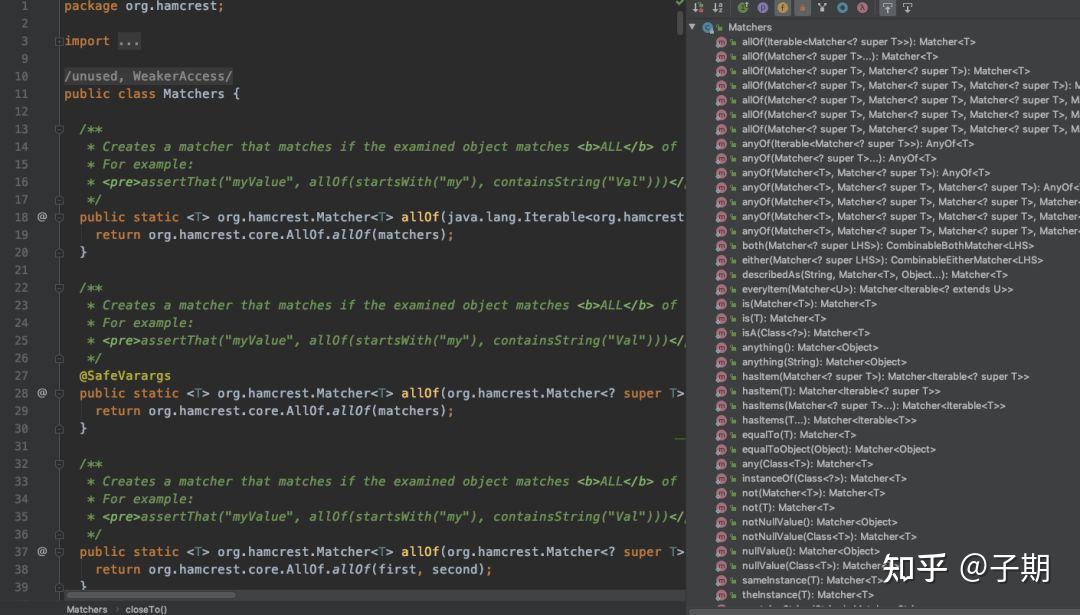The image size is (1080, 615).
Task: Toggle Show Inherited members icon
Action: click(743, 8)
